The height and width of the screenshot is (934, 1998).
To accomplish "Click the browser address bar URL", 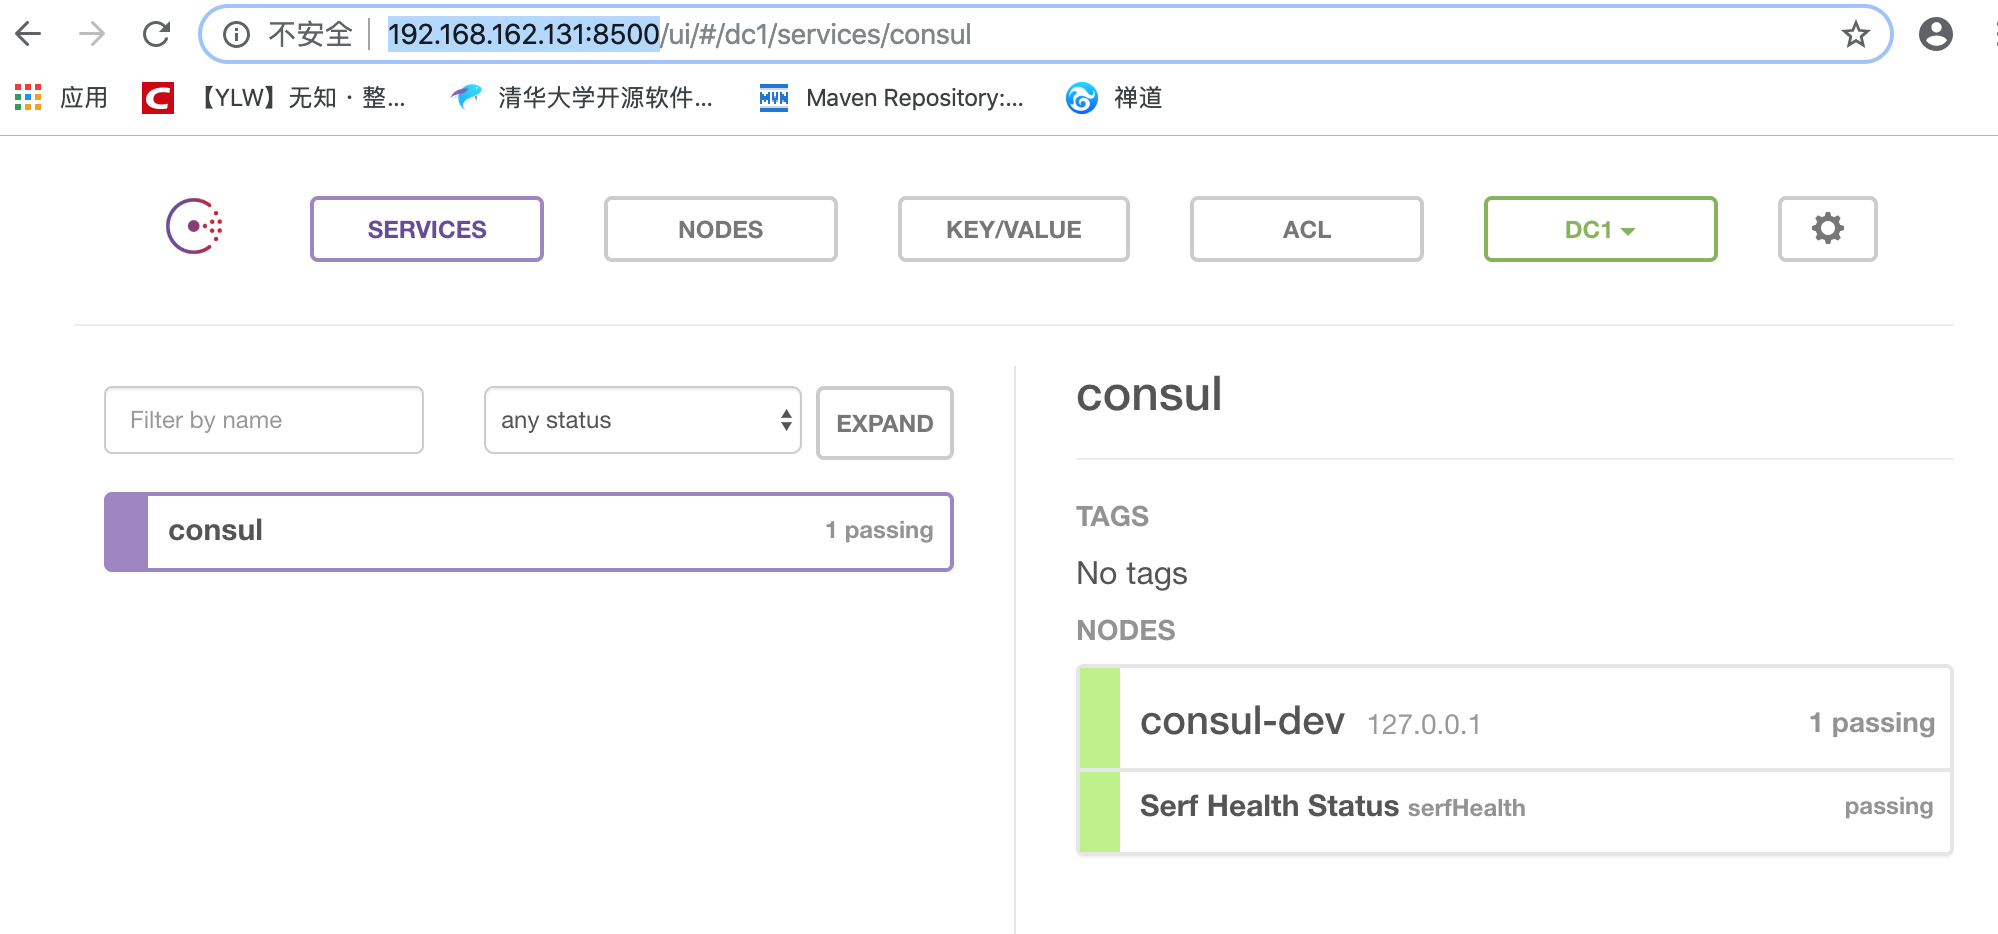I will (679, 35).
